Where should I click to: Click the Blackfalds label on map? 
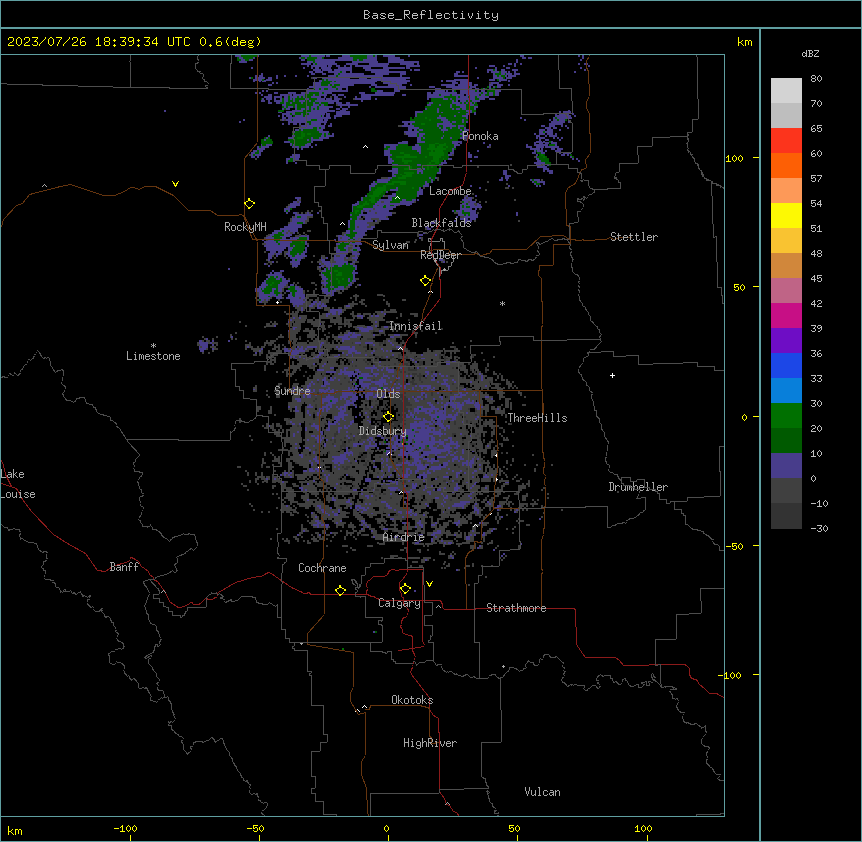(x=441, y=223)
